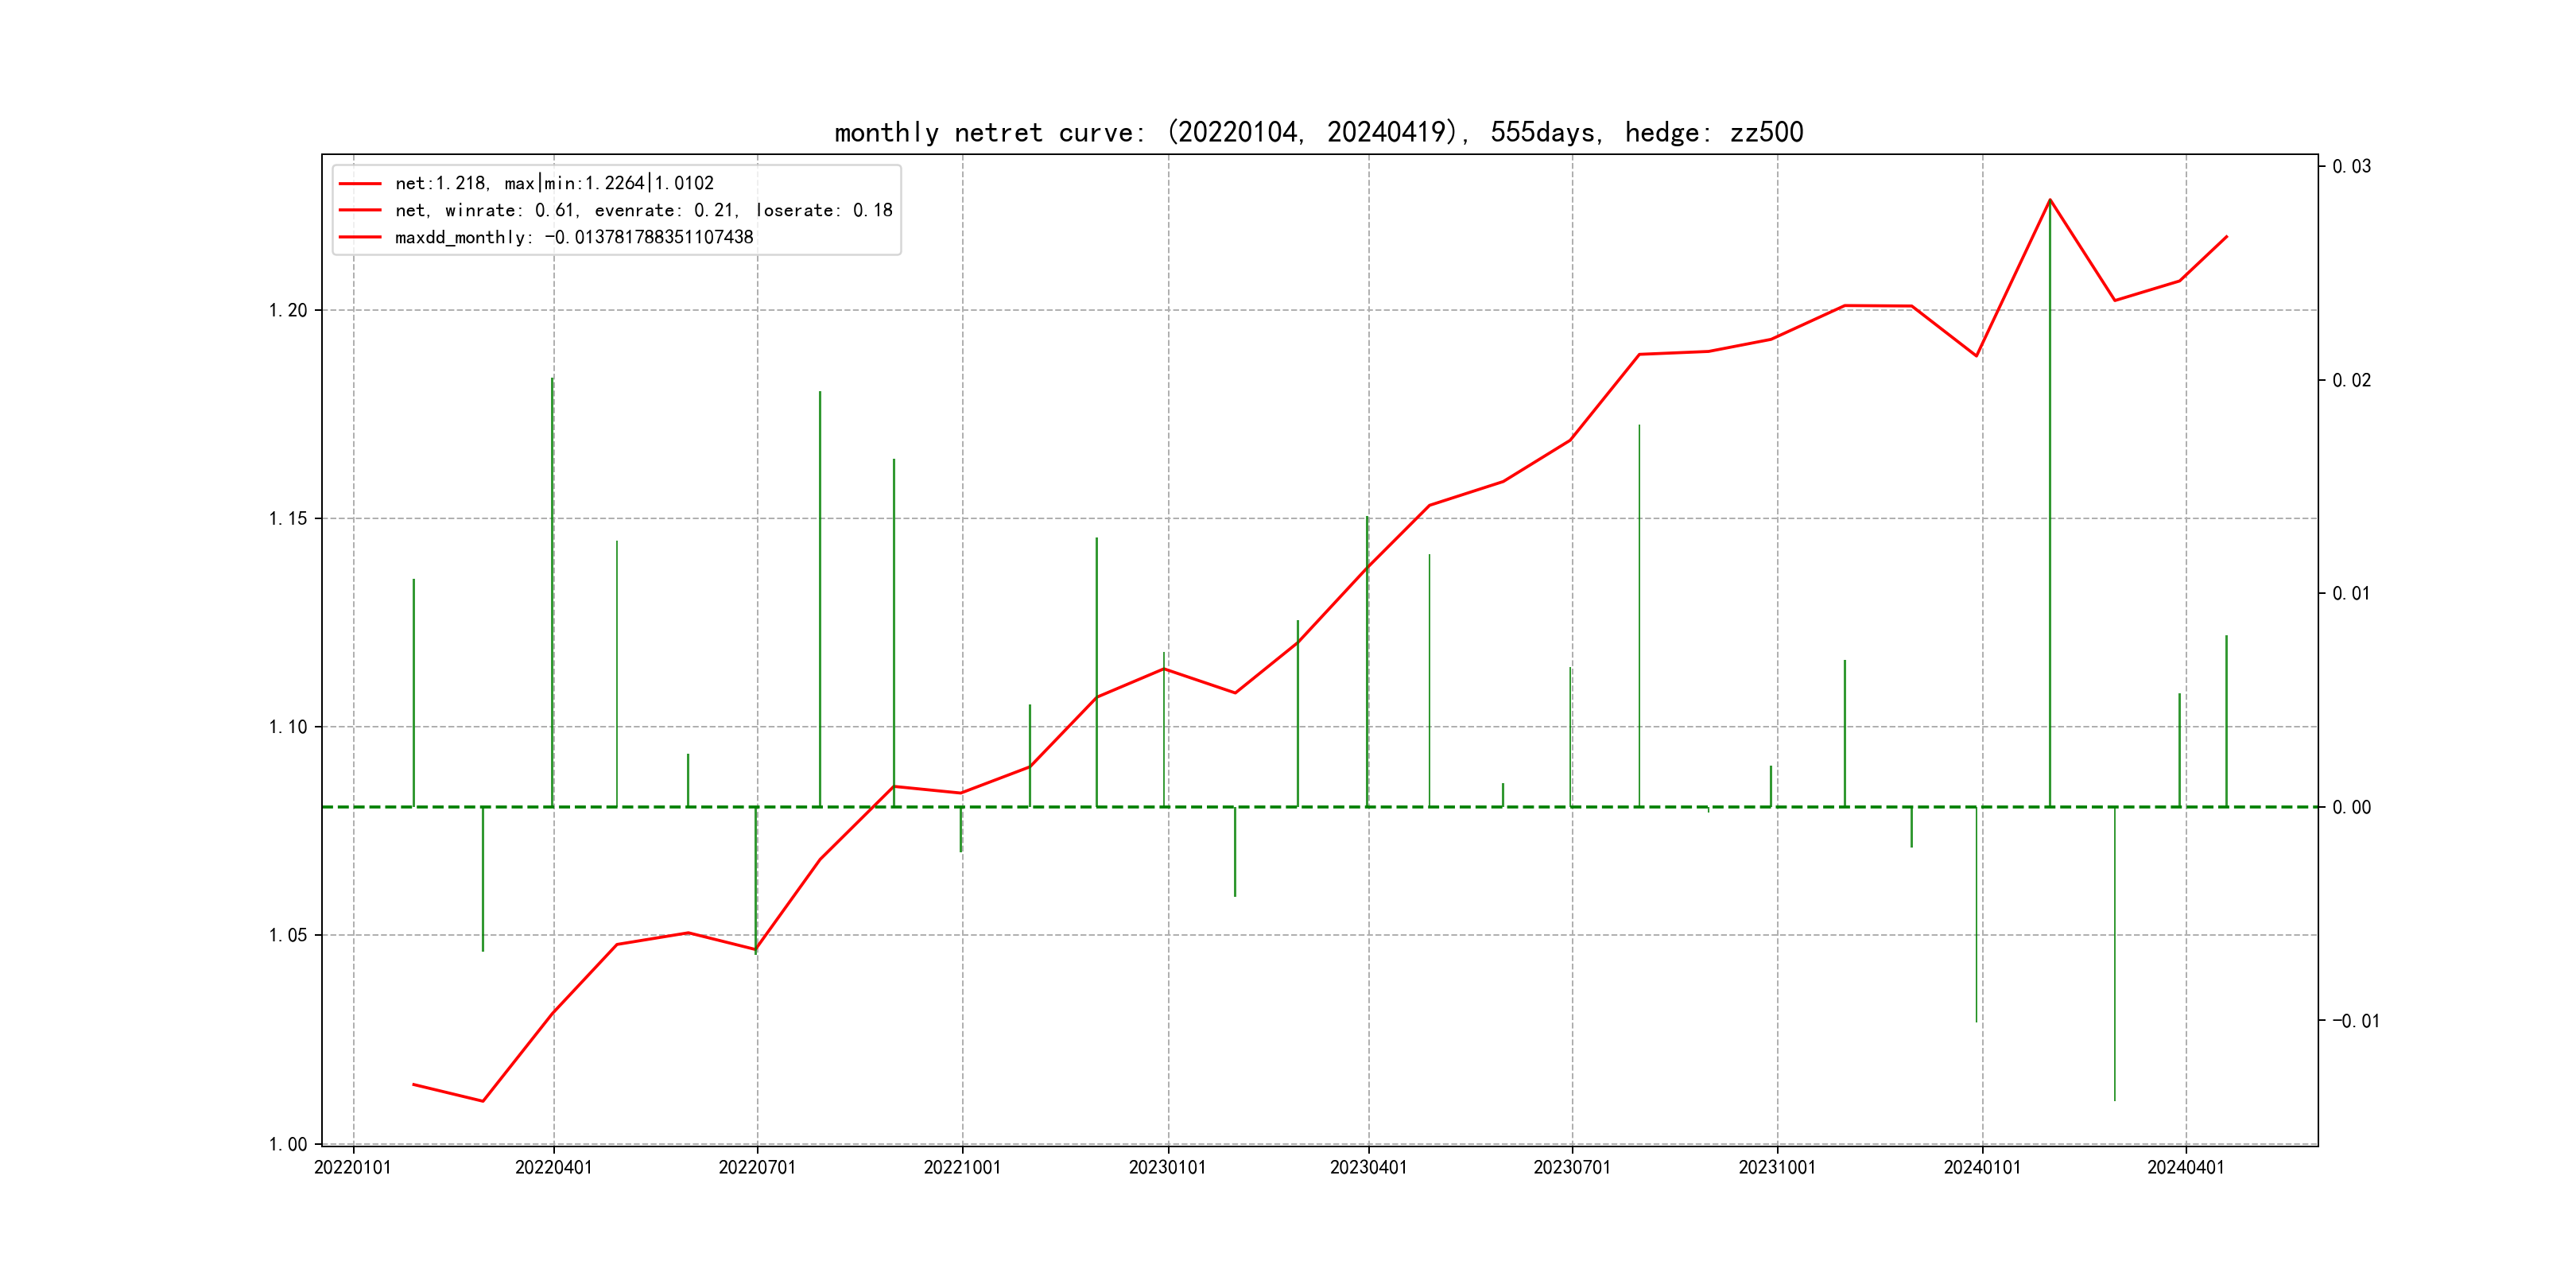The height and width of the screenshot is (1288, 2576).
Task: Click the chart title text
Action: click(x=1318, y=132)
